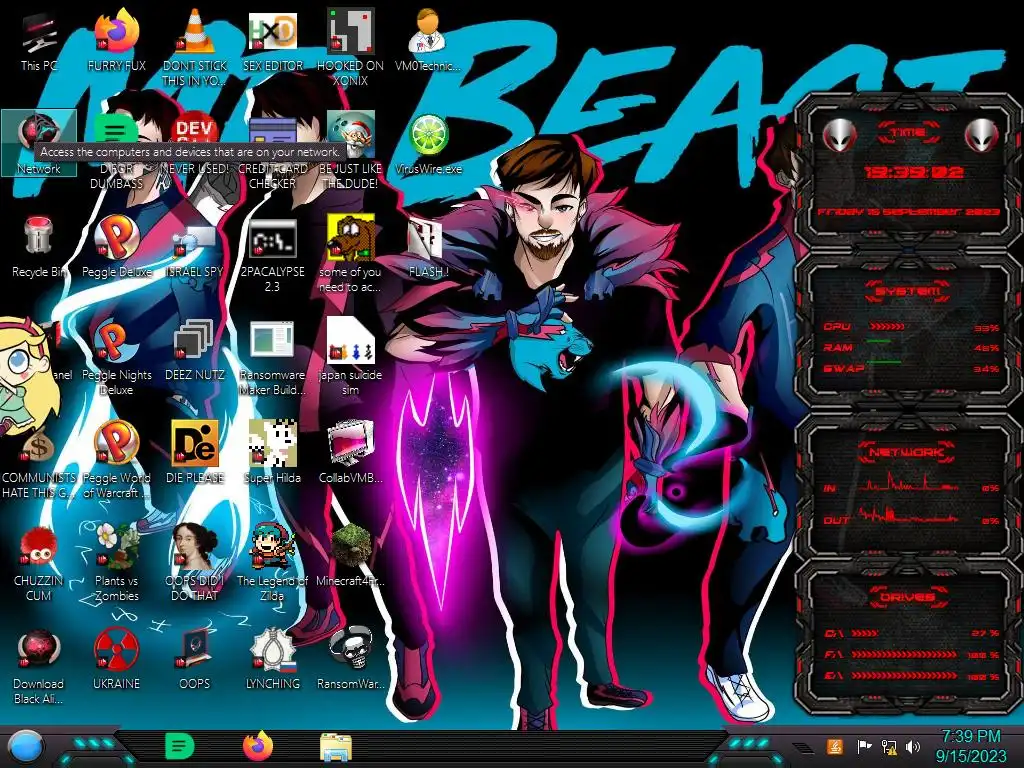Open the OOPS desktop icon

195,658
